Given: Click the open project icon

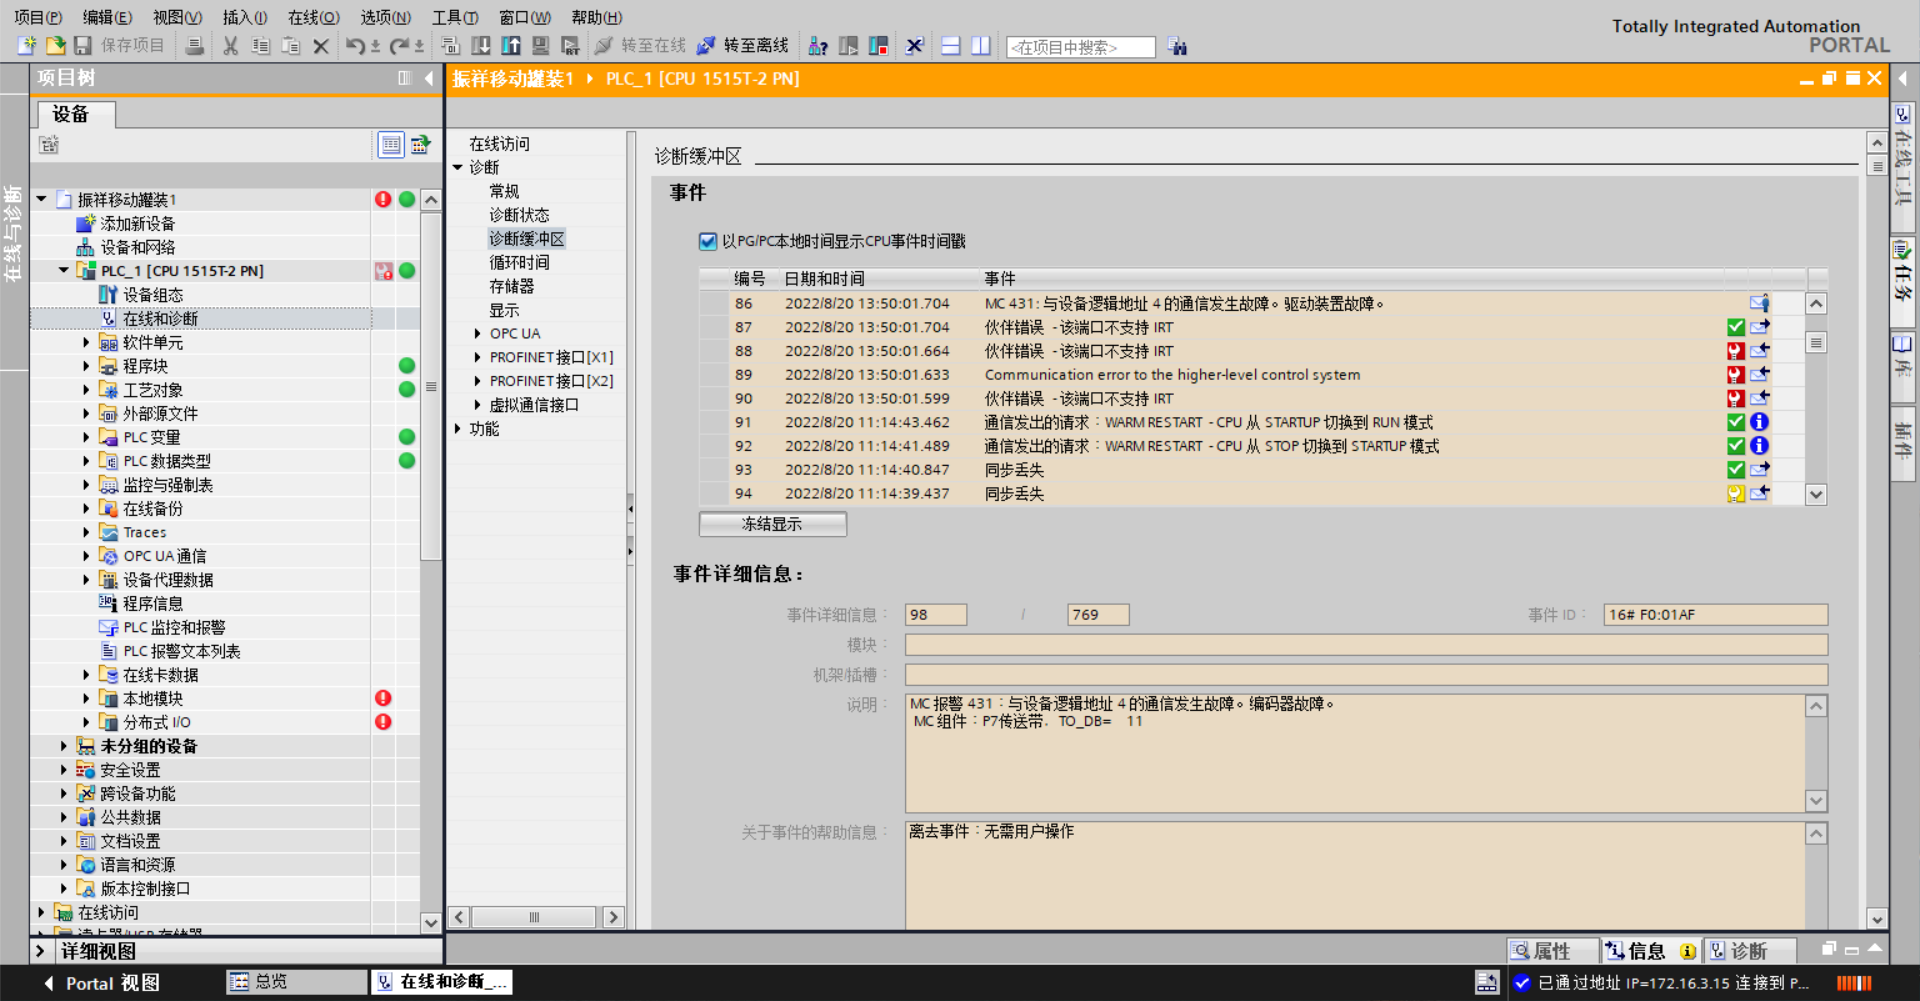Looking at the screenshot, I should pyautogui.click(x=56, y=46).
